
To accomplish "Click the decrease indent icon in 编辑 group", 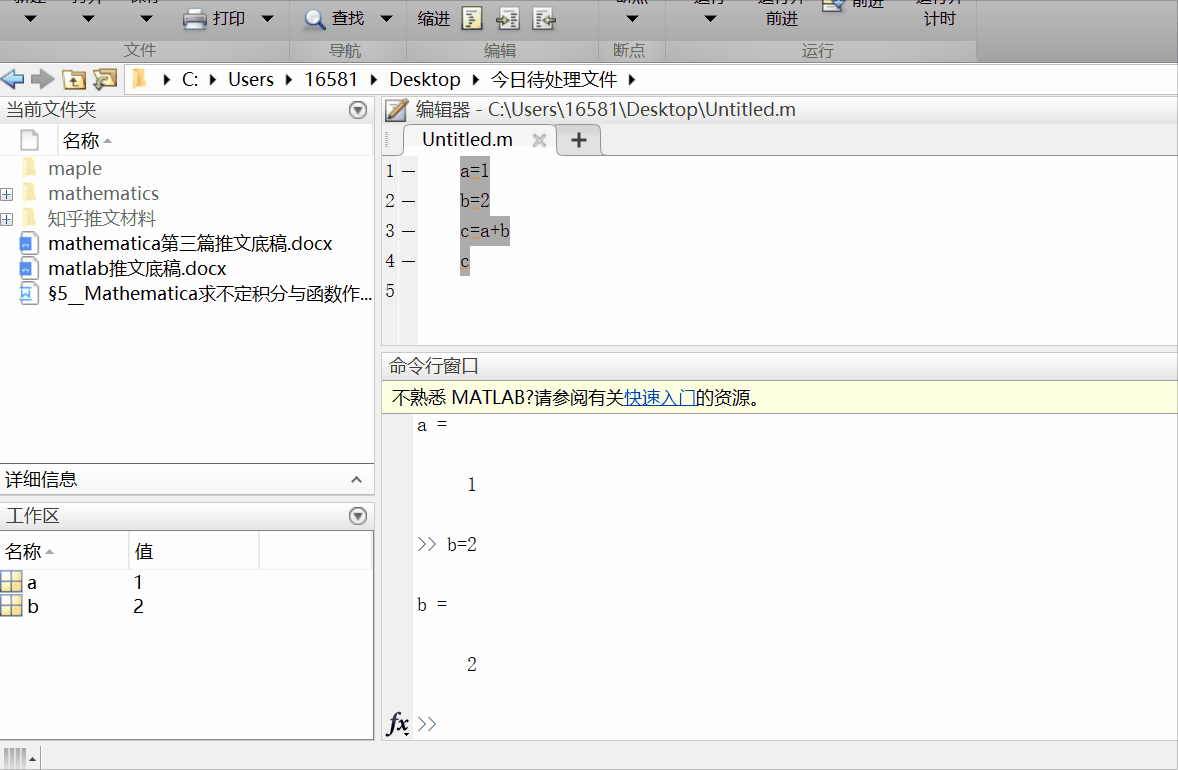I will click(543, 18).
